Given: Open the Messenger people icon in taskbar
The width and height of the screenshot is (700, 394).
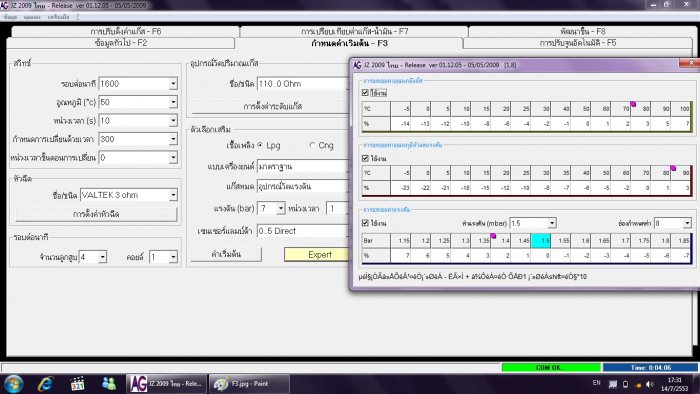Looking at the screenshot, I should tap(109, 383).
